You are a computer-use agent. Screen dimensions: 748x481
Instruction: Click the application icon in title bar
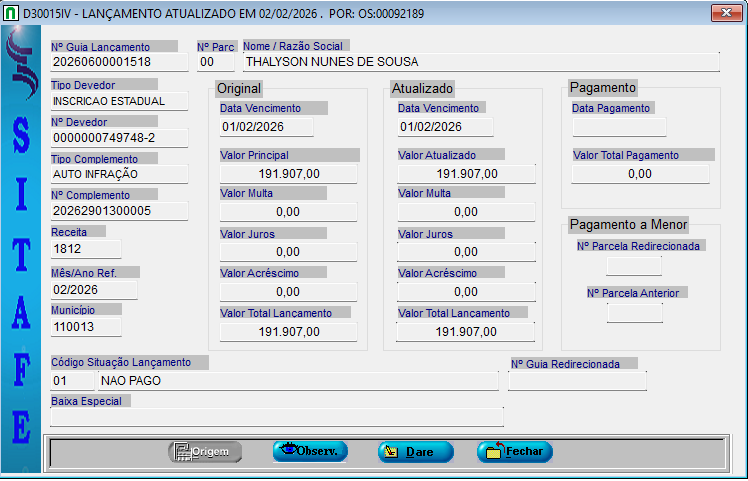pyautogui.click(x=11, y=14)
